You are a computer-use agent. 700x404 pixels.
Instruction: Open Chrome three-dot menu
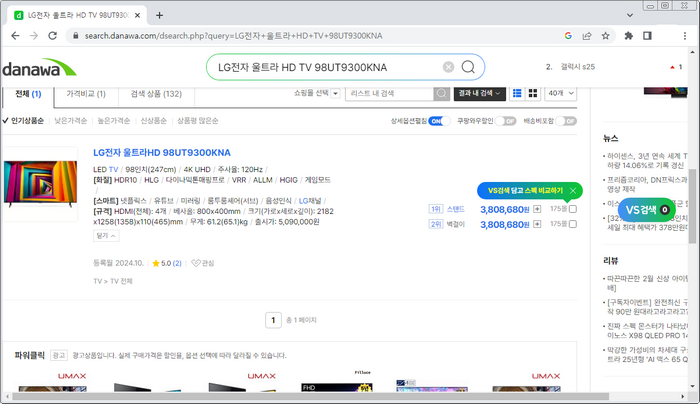pyautogui.click(x=685, y=36)
